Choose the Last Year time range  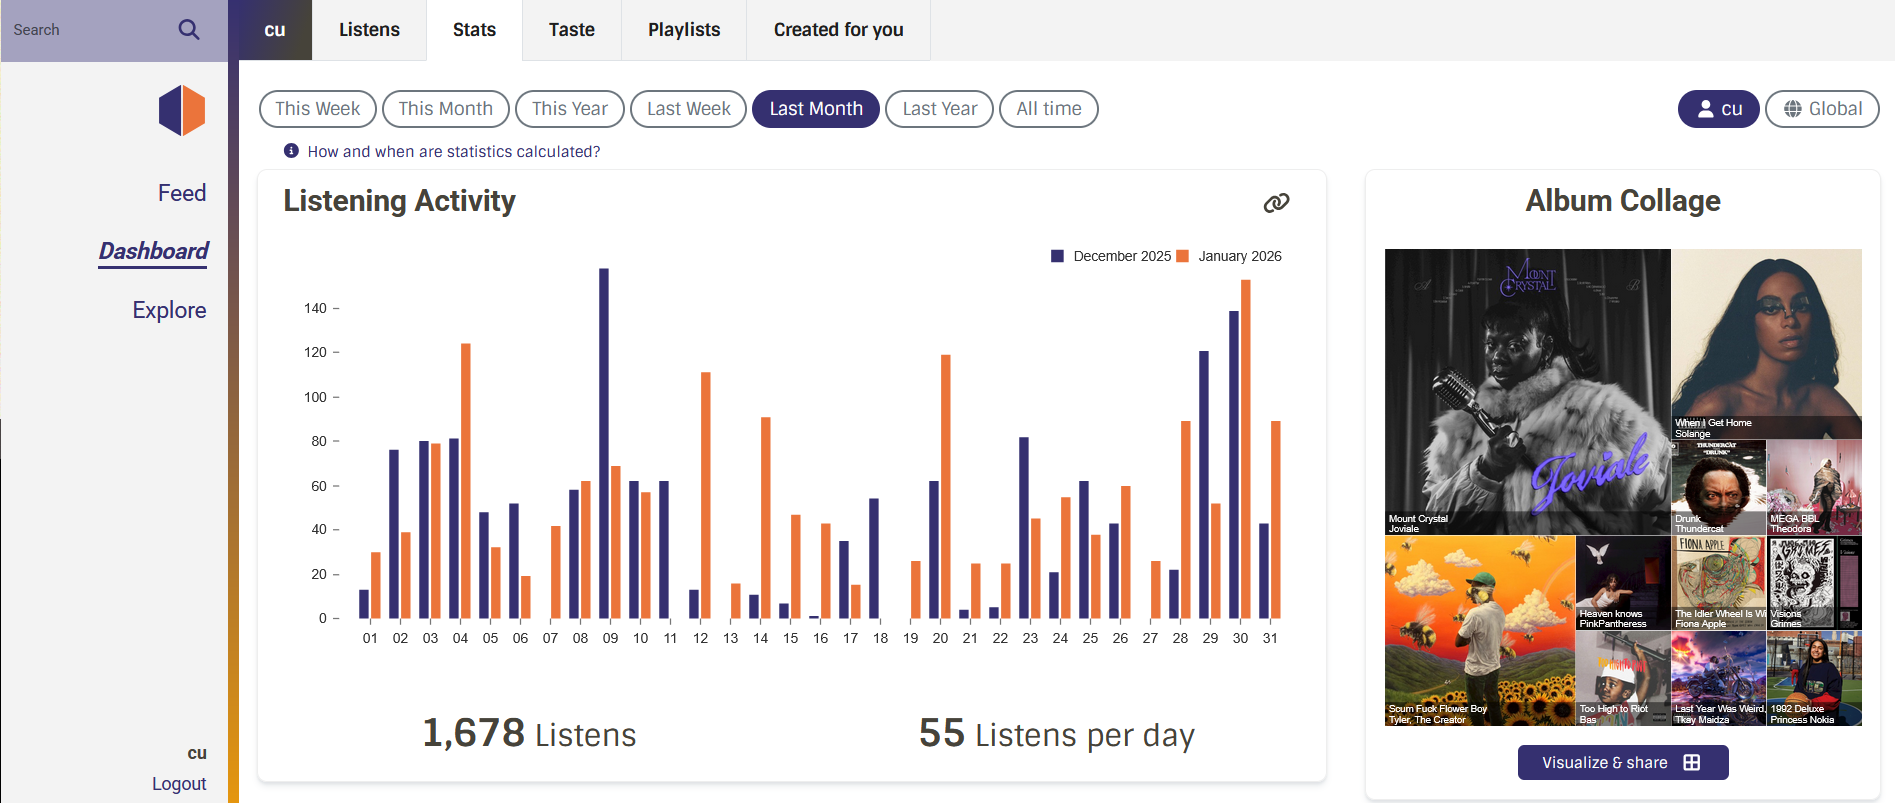click(x=939, y=109)
